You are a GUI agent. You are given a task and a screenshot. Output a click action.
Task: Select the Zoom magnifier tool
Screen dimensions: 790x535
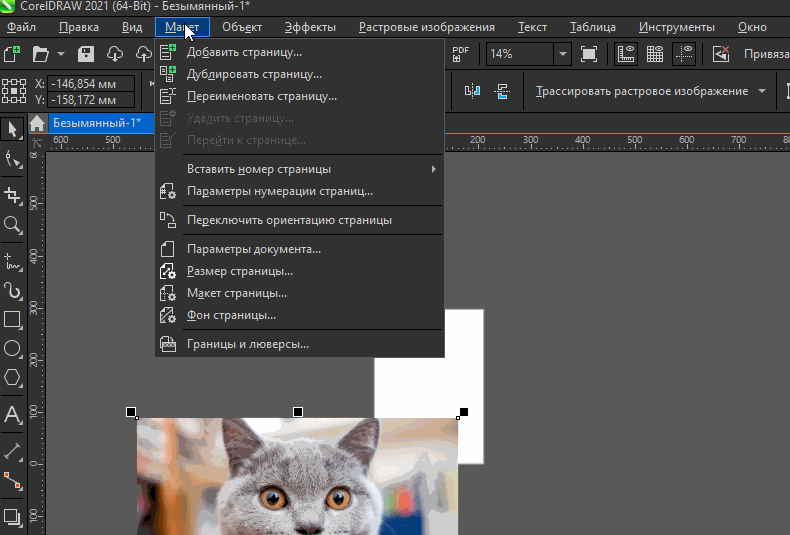pyautogui.click(x=13, y=225)
